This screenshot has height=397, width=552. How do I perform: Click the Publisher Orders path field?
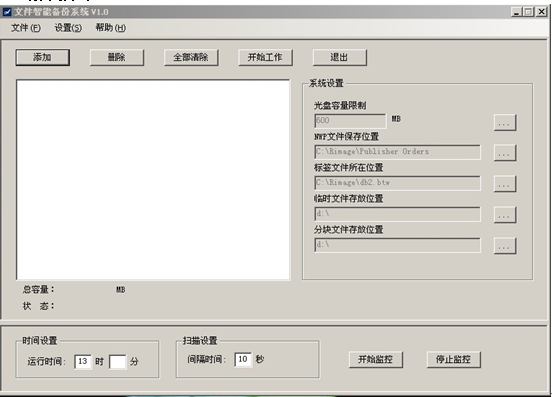tap(397, 152)
